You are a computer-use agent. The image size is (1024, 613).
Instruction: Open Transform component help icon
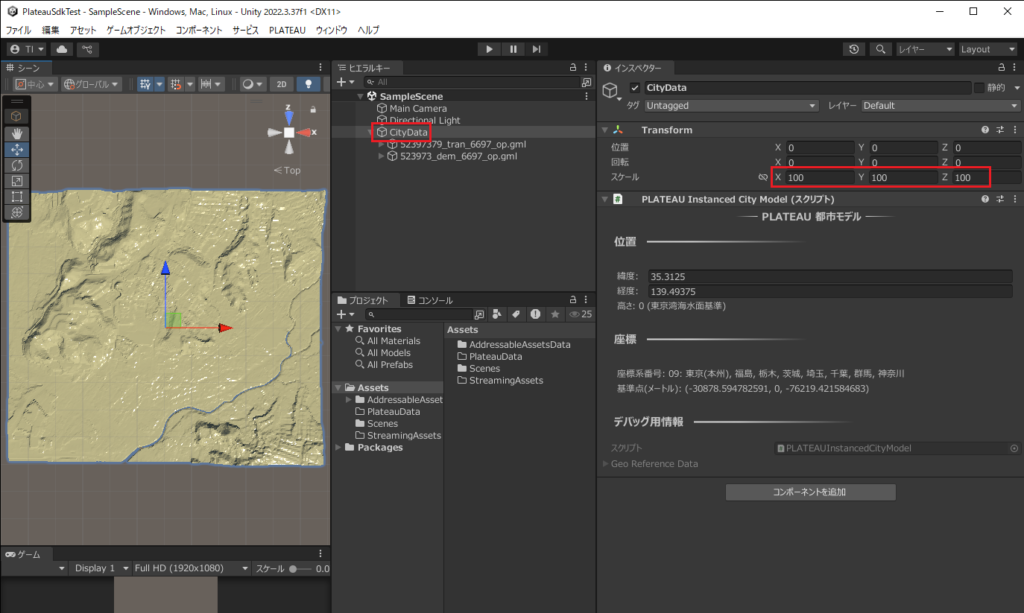coord(985,130)
